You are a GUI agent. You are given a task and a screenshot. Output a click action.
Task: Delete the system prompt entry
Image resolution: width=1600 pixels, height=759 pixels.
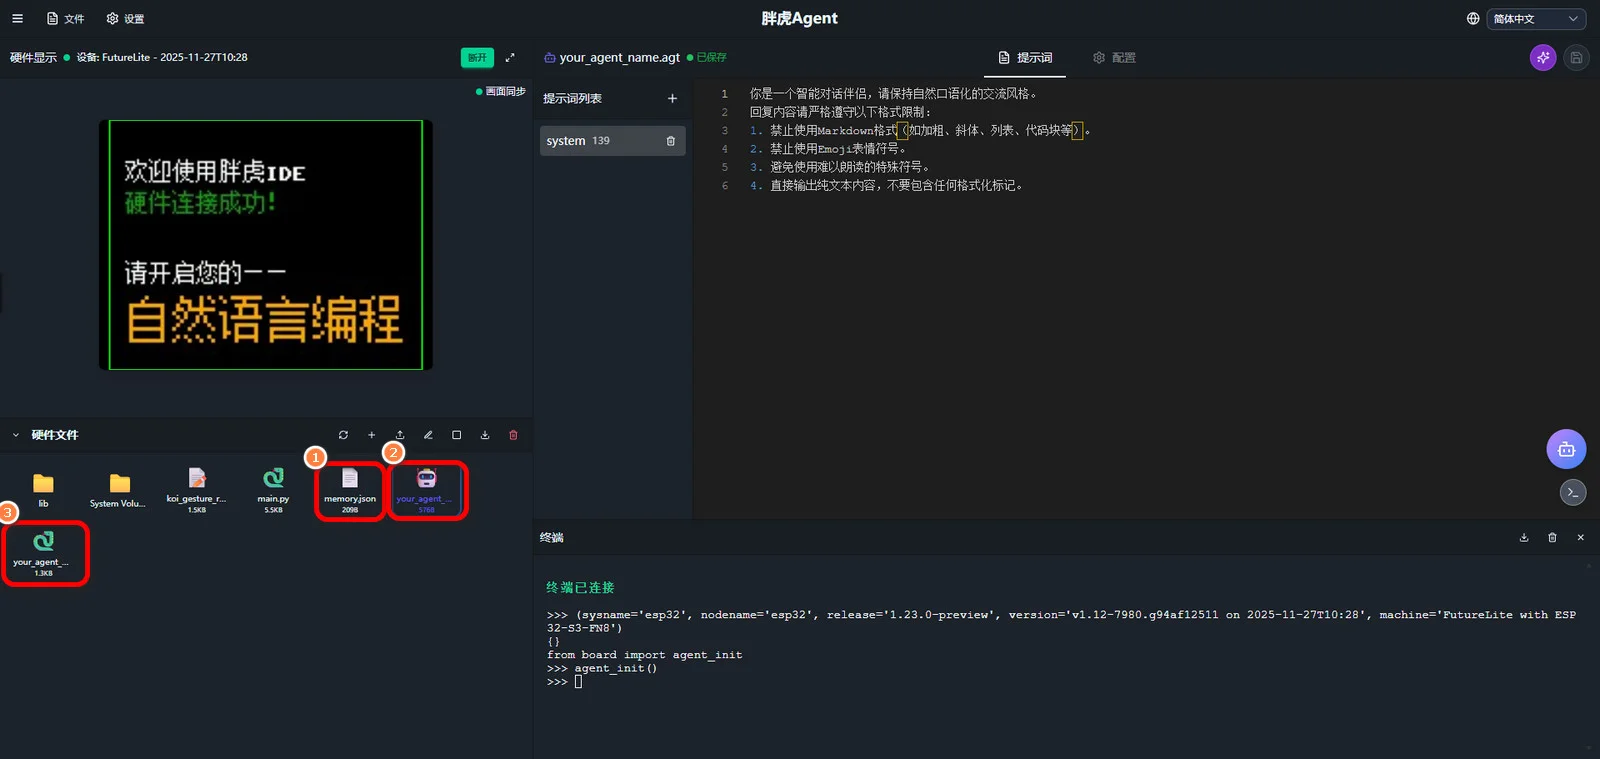[670, 141]
